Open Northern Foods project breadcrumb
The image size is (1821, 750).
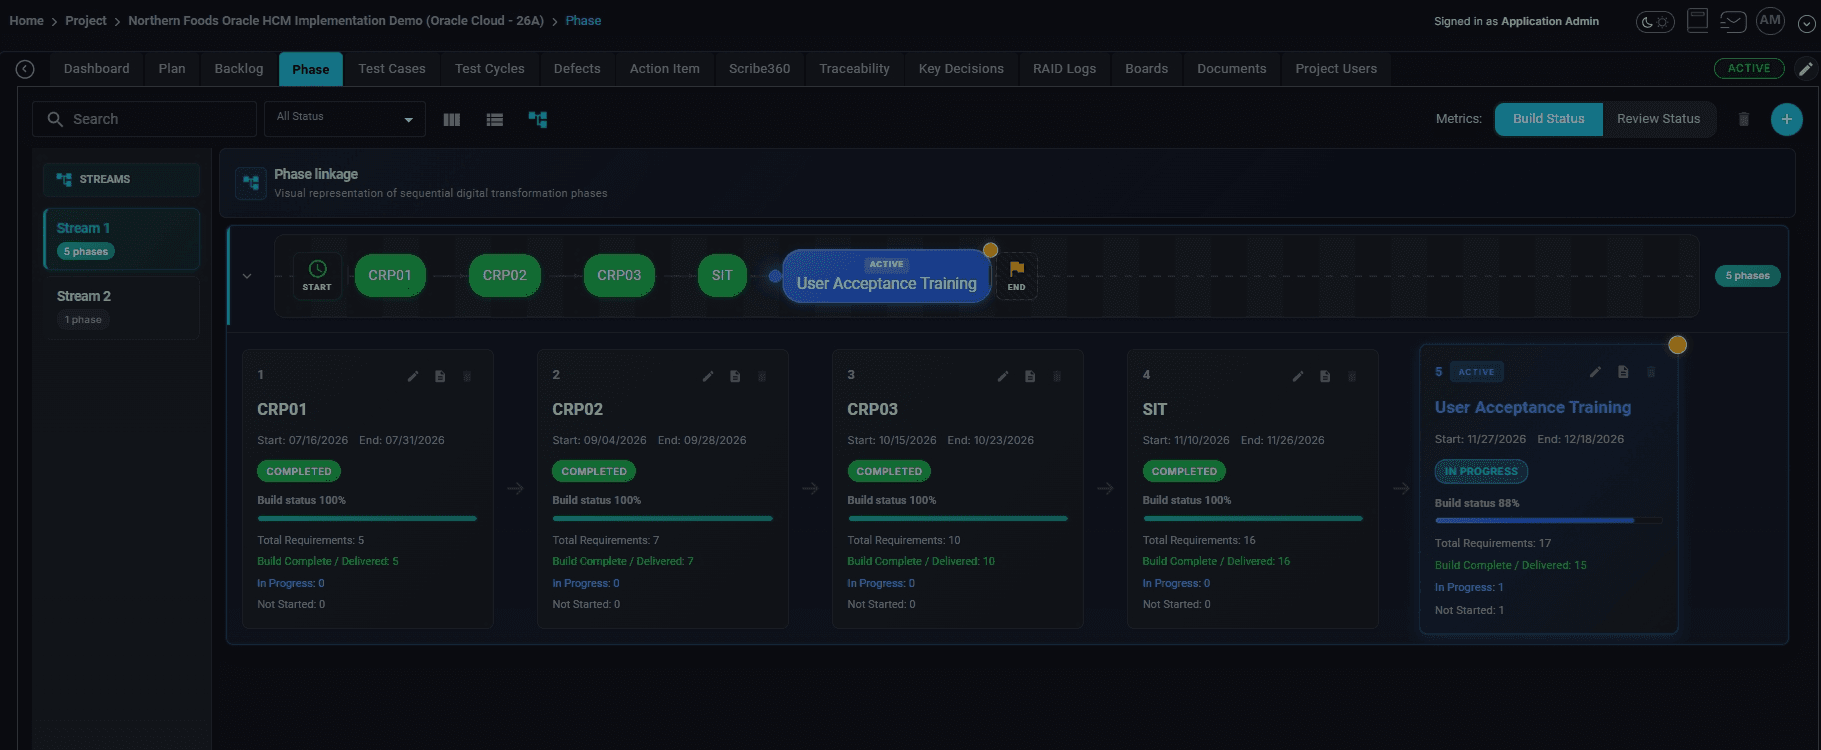pos(336,21)
